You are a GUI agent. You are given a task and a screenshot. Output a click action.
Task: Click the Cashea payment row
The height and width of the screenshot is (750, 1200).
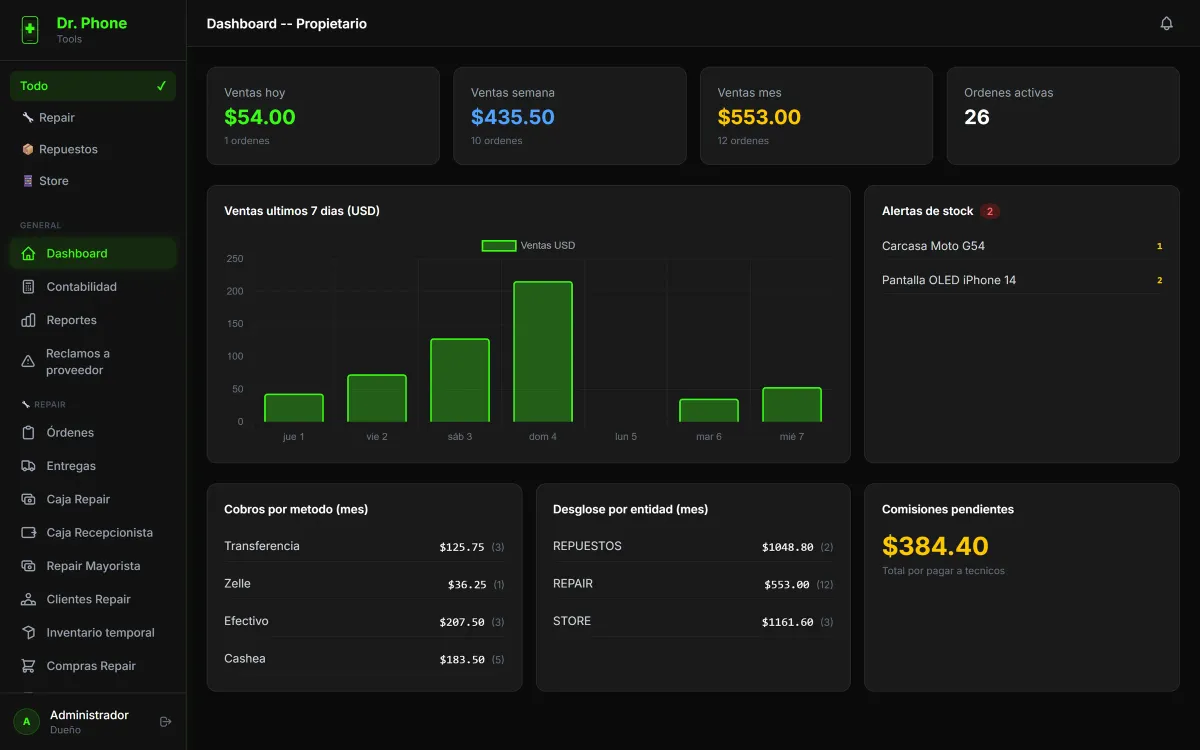[364, 659]
